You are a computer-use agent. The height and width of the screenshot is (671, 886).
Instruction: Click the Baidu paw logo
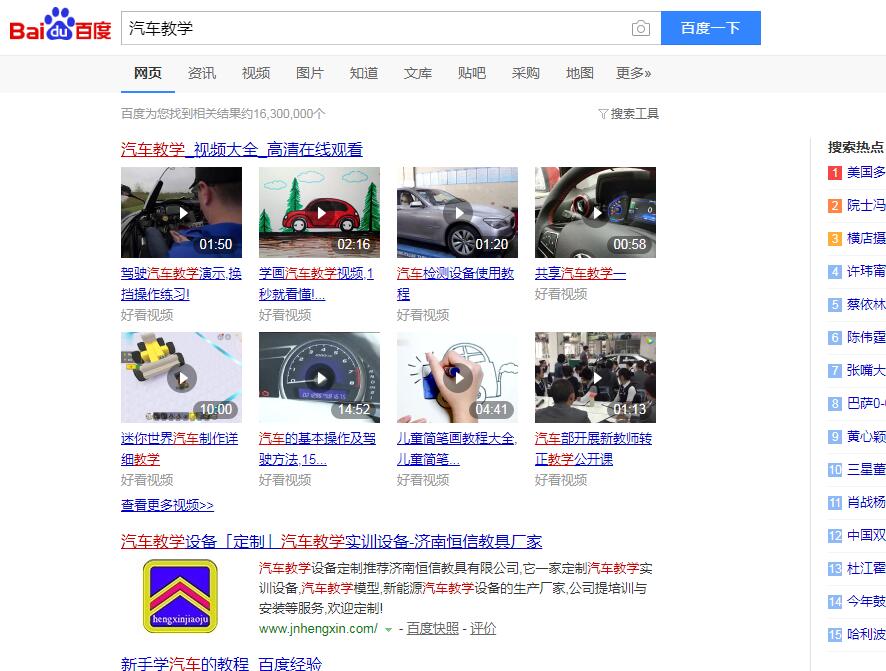click(60, 25)
